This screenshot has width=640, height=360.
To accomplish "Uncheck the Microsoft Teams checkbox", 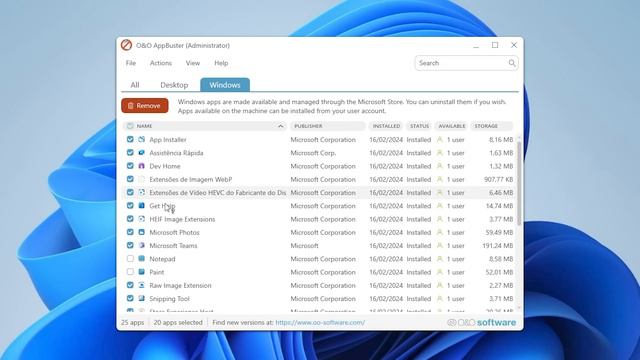I will 130,246.
